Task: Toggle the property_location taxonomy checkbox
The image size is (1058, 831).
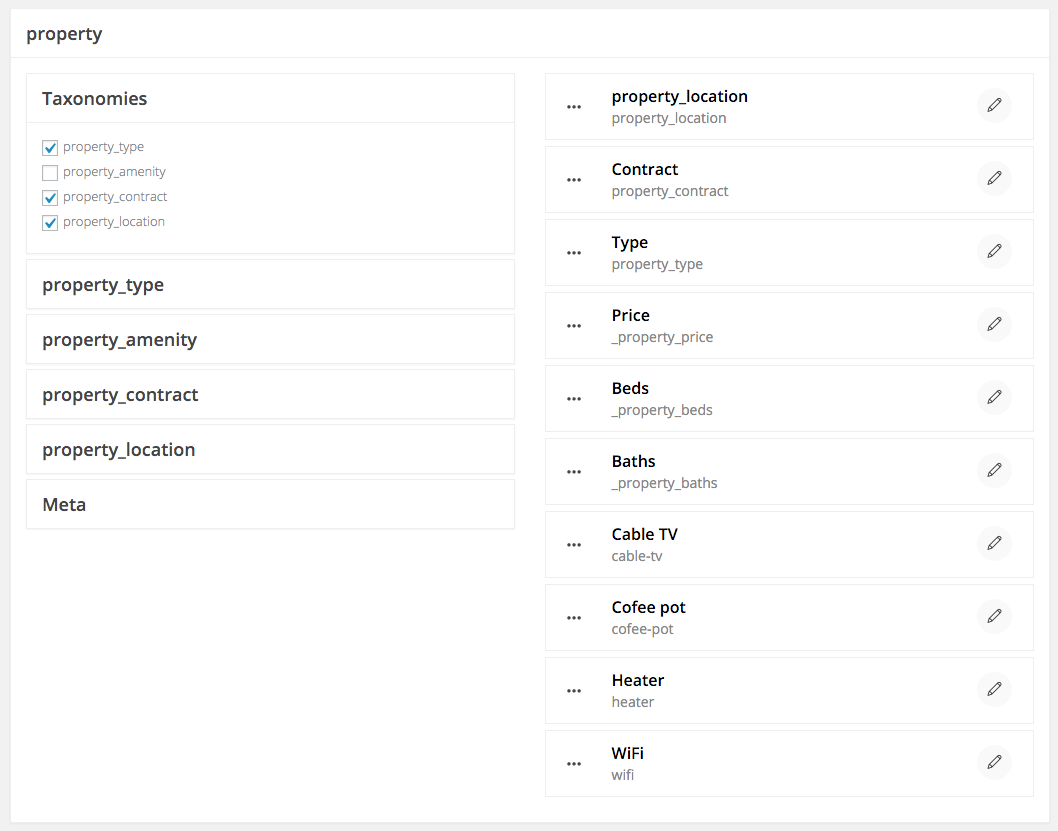Action: [x=50, y=223]
